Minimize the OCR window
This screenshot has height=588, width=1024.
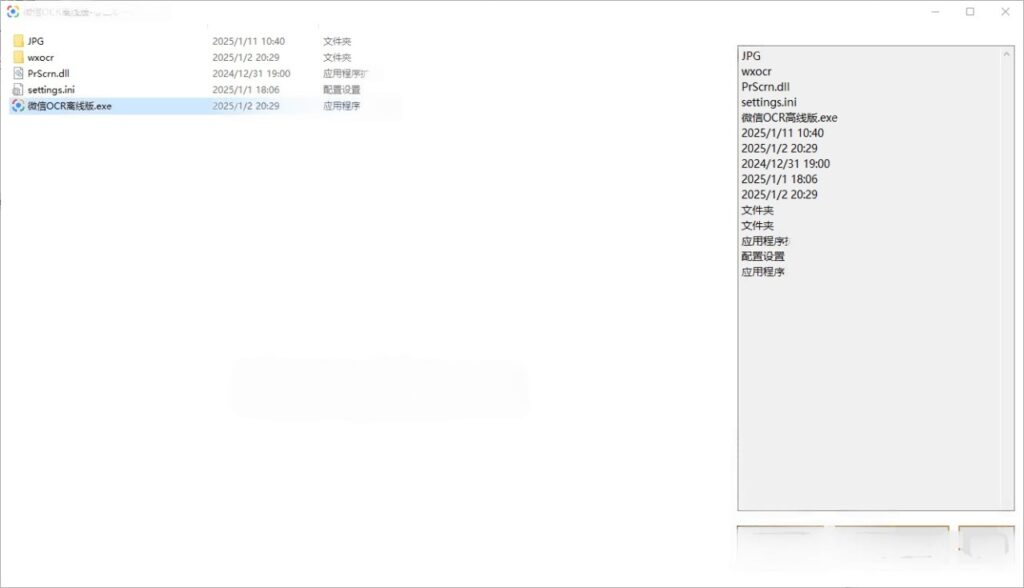(x=935, y=12)
